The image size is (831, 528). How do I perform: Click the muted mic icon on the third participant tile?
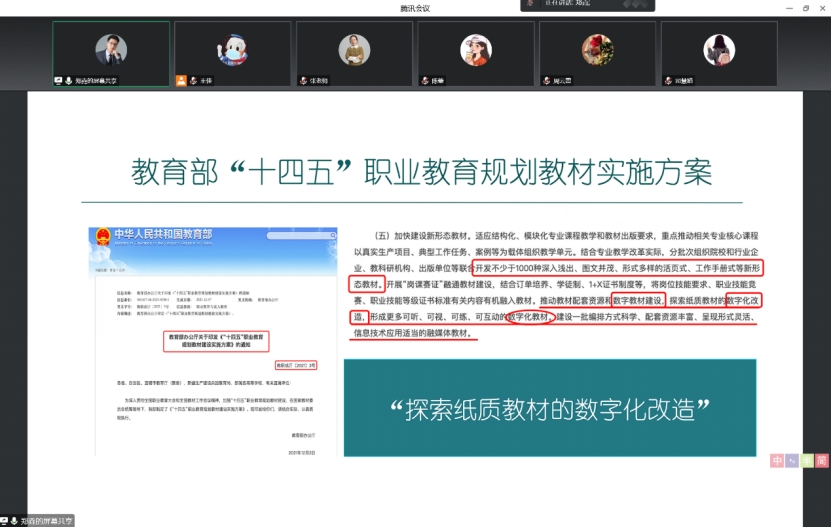tap(303, 81)
